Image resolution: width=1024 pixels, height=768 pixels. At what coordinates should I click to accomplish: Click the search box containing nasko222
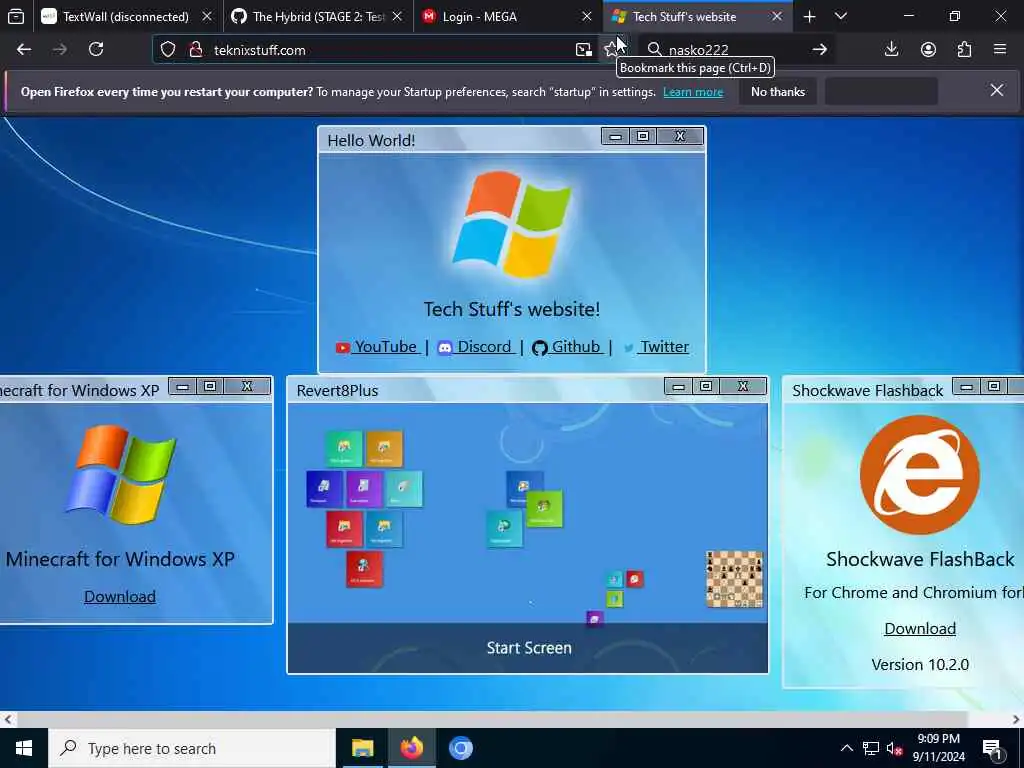pyautogui.click(x=735, y=50)
